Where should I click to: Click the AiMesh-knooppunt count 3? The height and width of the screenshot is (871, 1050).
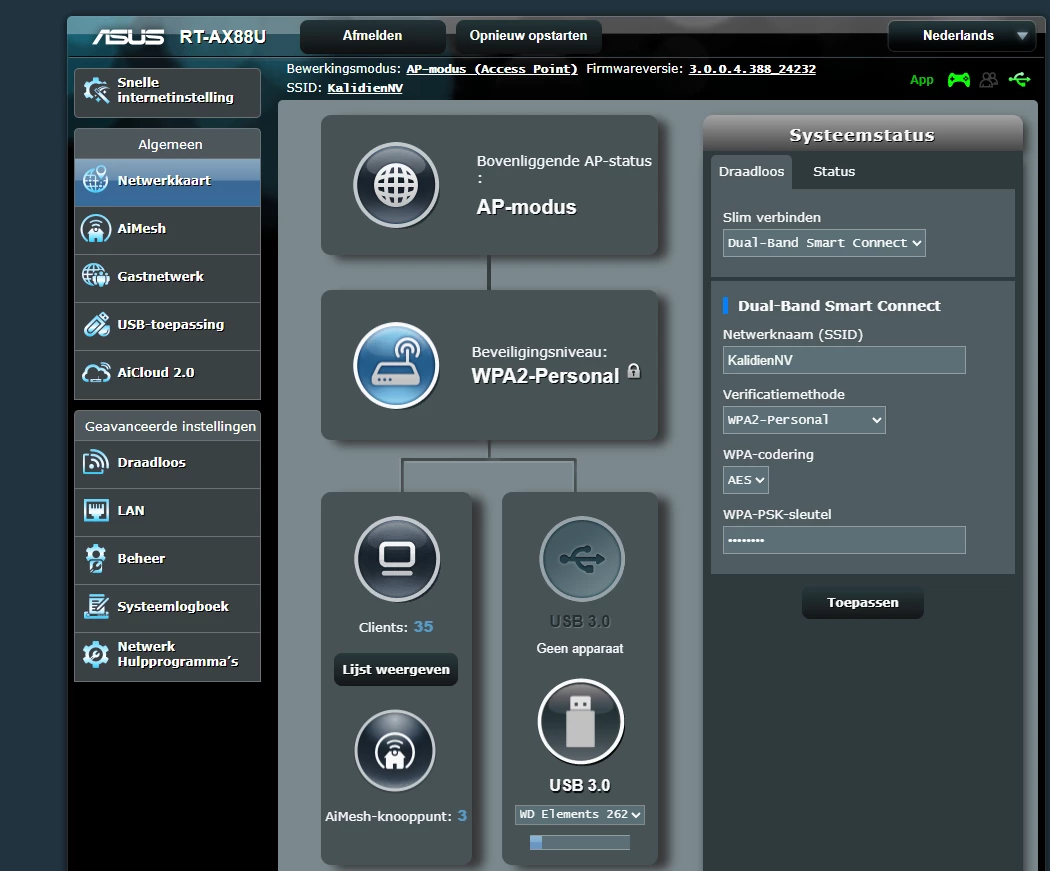click(462, 816)
